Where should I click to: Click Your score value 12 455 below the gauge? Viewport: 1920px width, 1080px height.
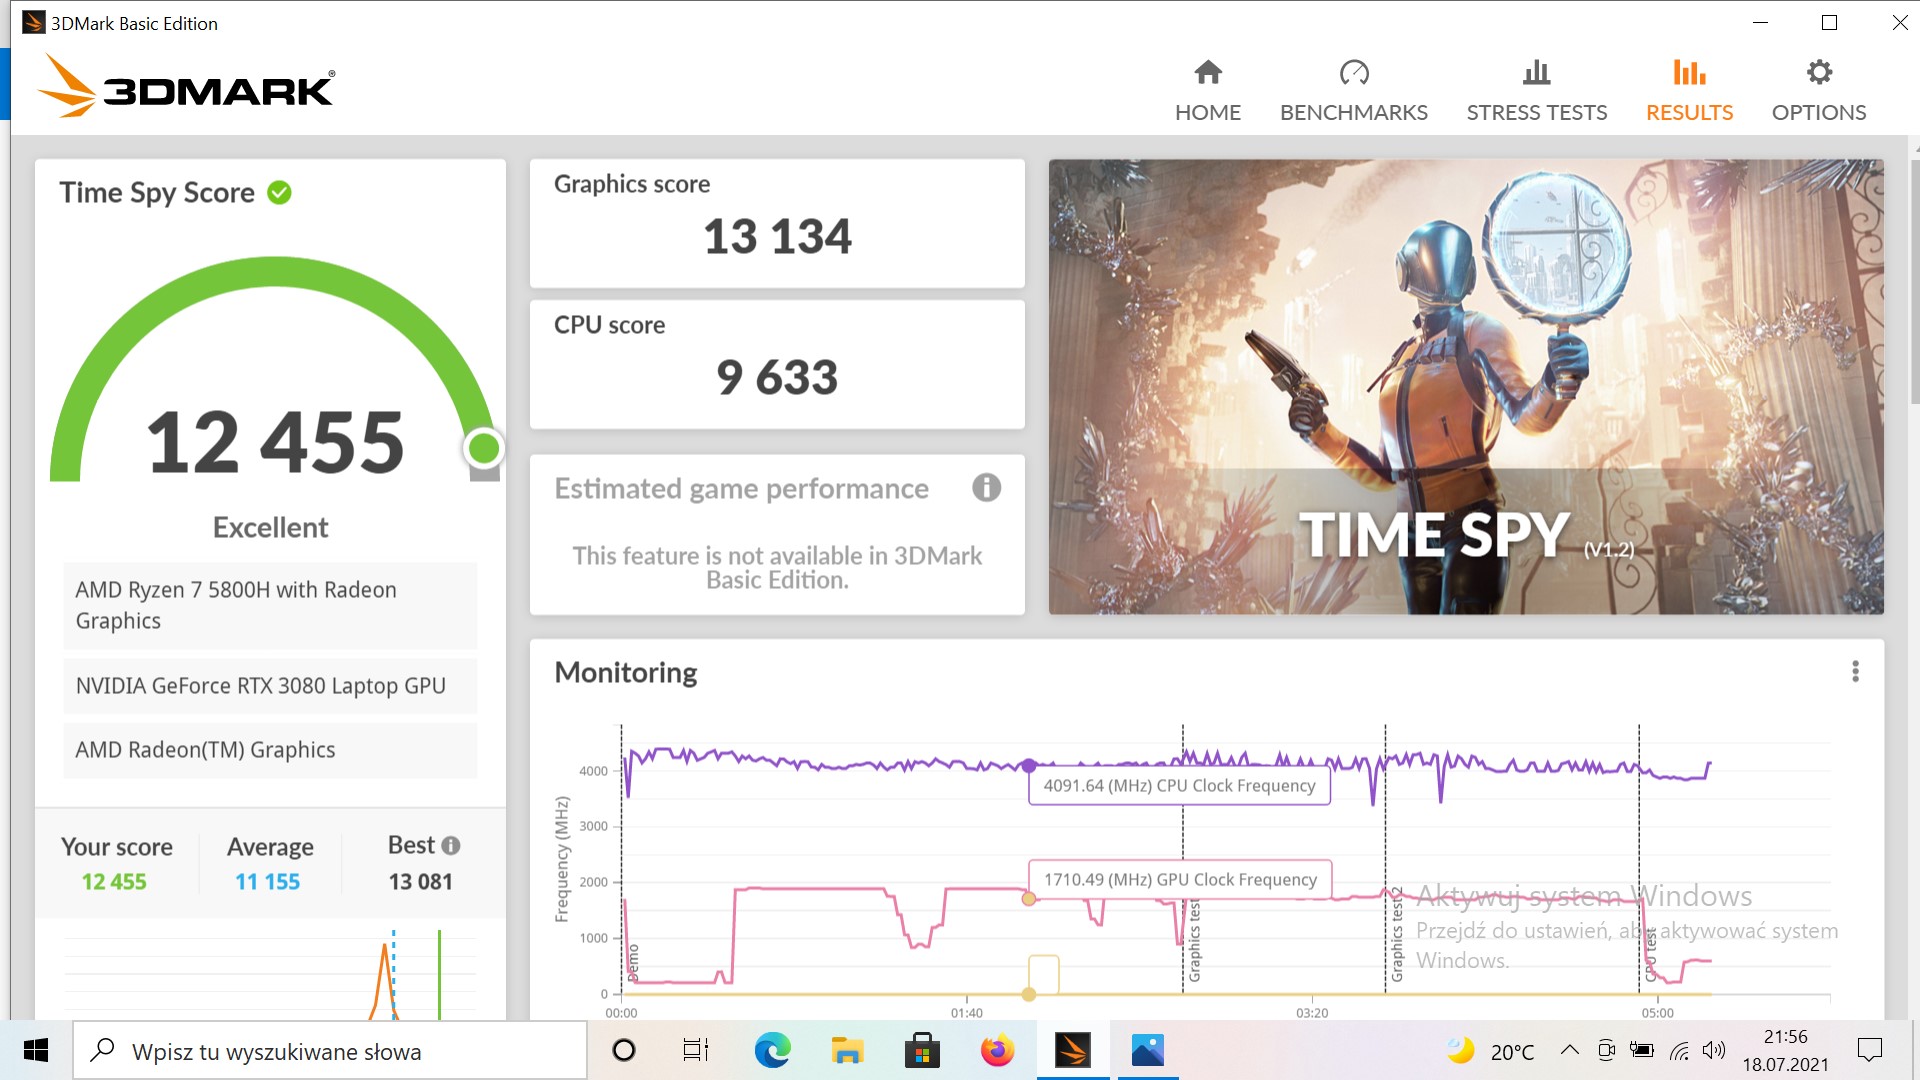114,882
